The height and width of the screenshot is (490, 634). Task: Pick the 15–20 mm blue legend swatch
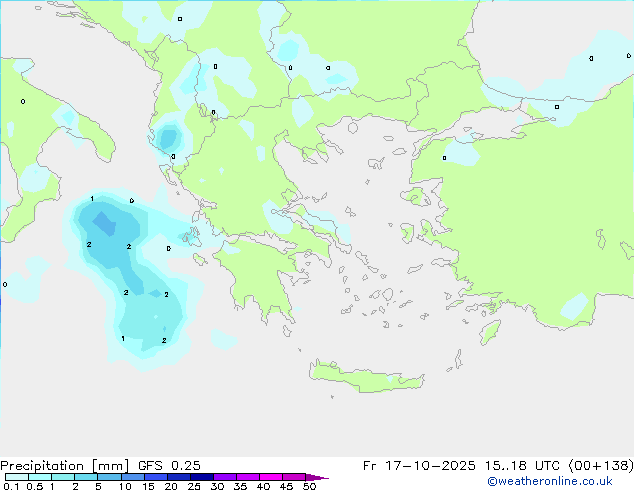(155, 477)
